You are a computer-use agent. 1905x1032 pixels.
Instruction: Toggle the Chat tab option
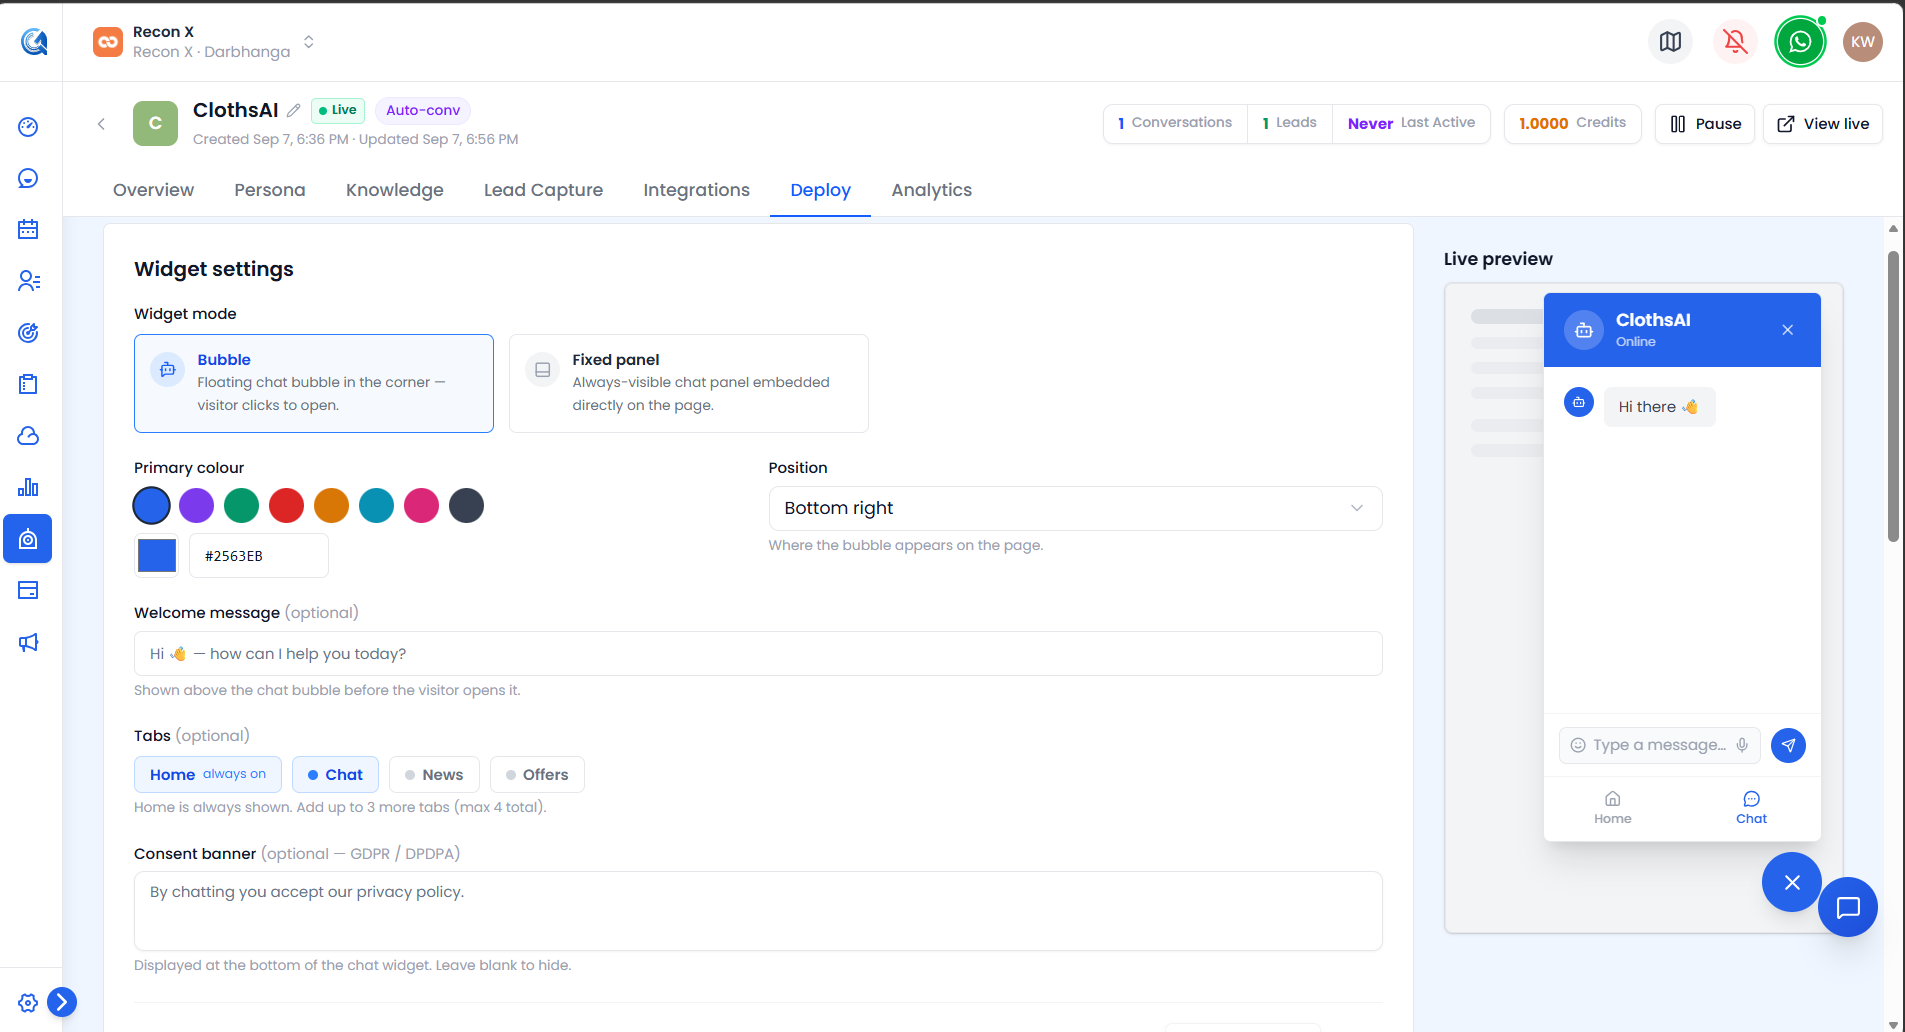335,775
